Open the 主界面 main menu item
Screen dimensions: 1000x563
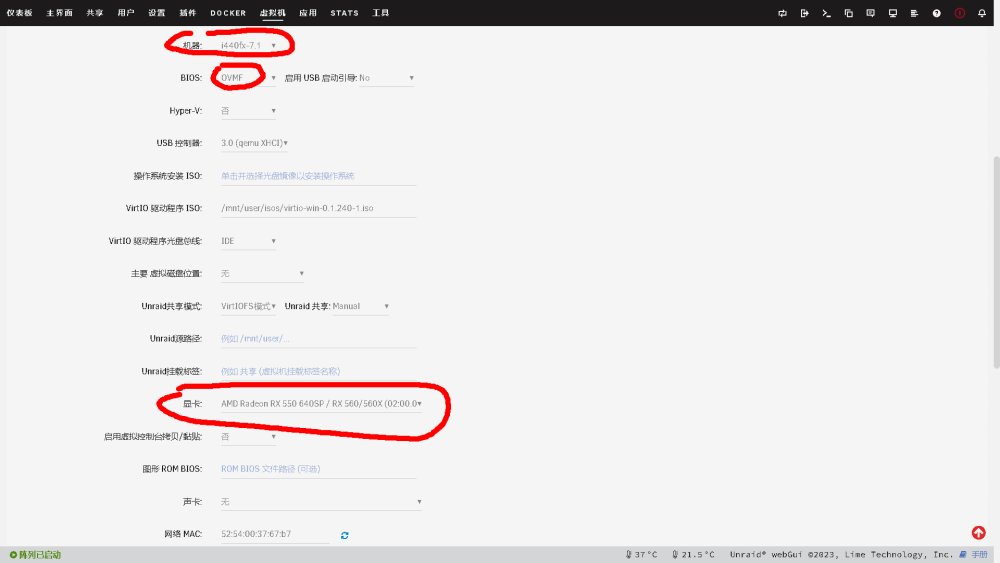coord(59,13)
